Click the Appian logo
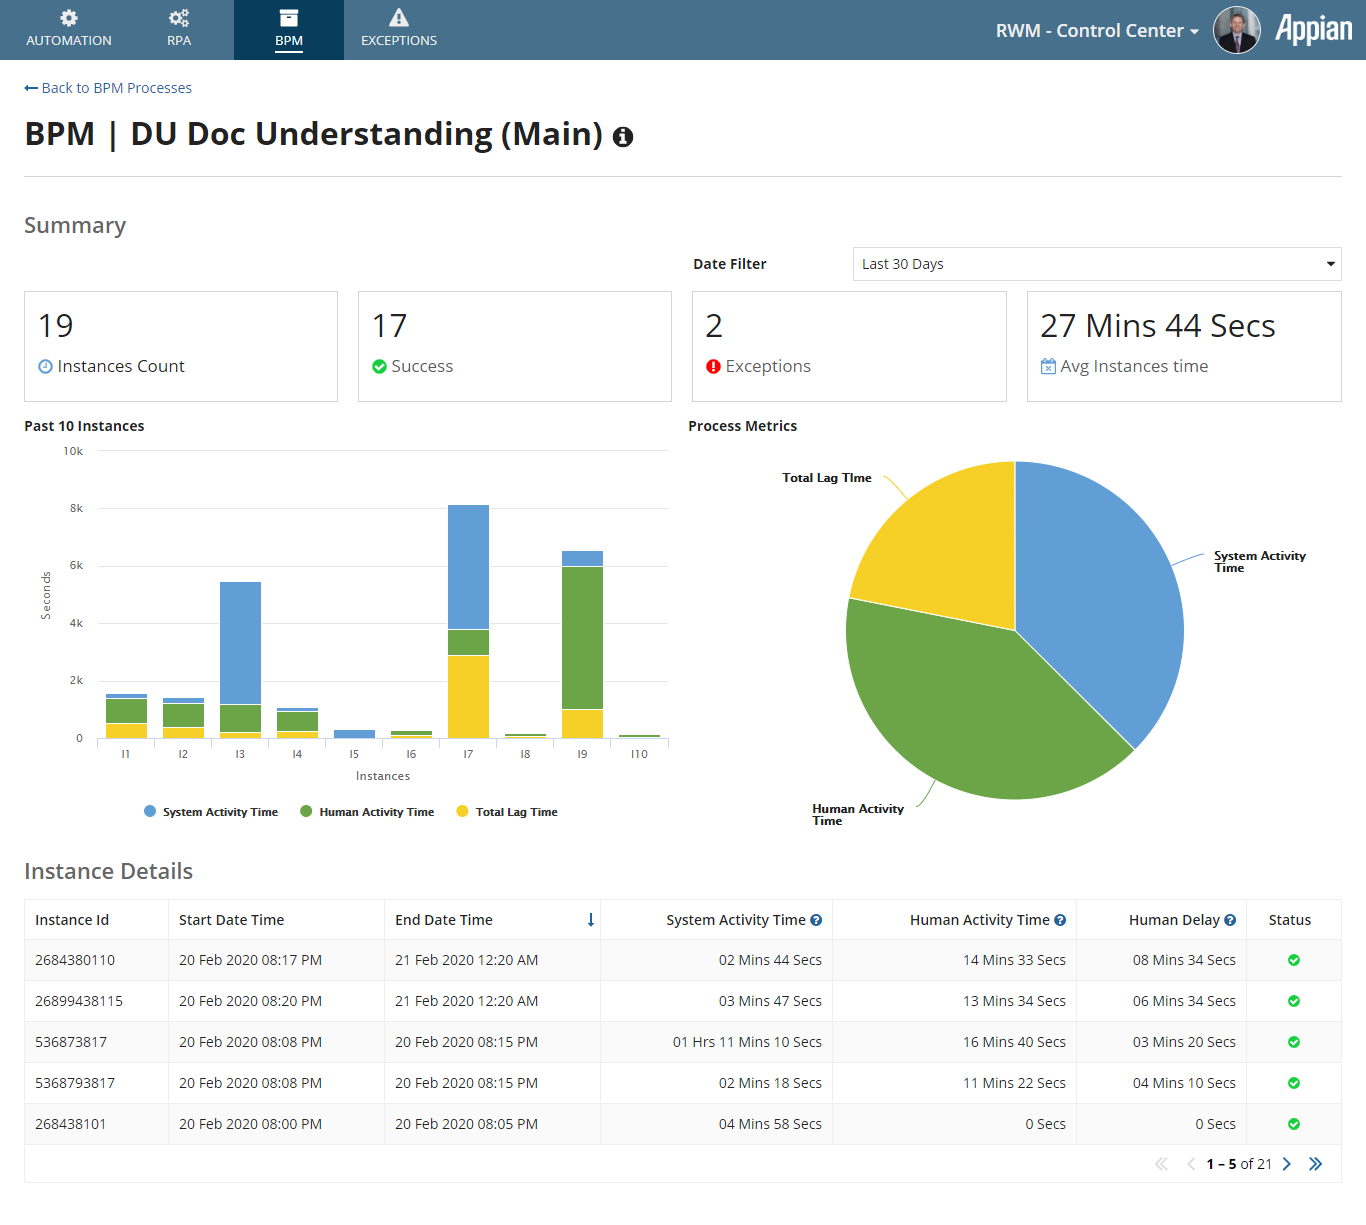Image resolution: width=1366 pixels, height=1225 pixels. coord(1313,29)
